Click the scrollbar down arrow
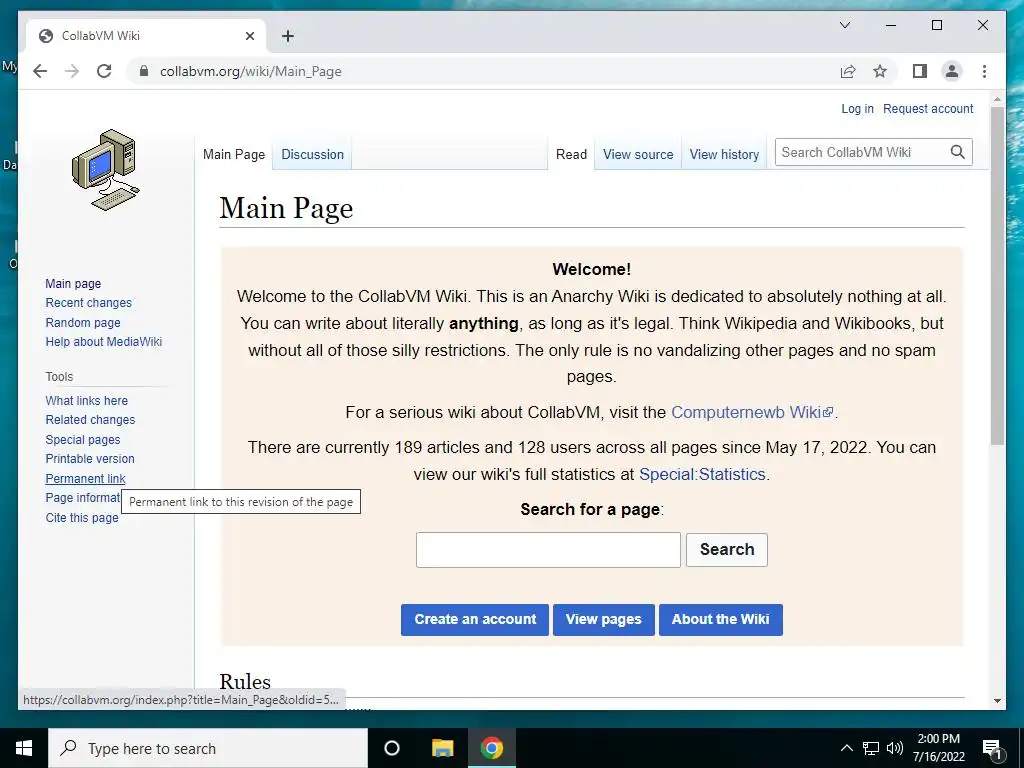The image size is (1024, 768). click(997, 701)
